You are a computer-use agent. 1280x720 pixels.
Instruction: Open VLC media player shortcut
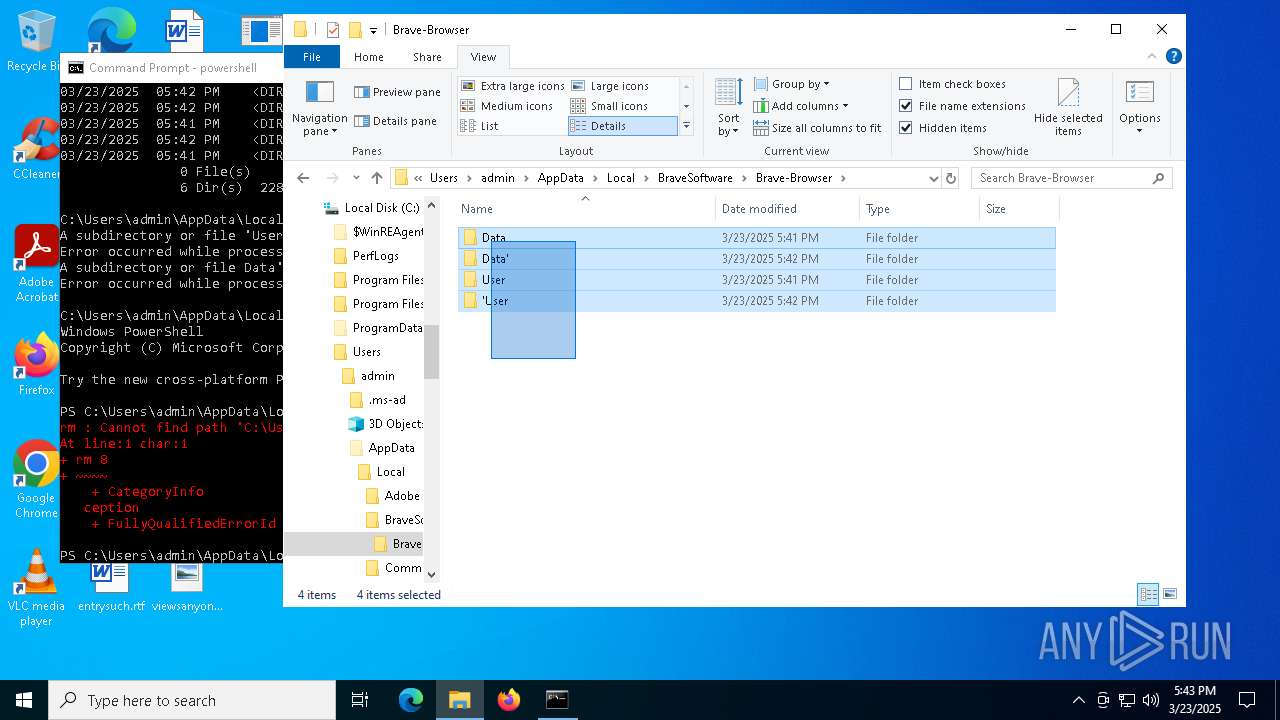pyautogui.click(x=36, y=588)
